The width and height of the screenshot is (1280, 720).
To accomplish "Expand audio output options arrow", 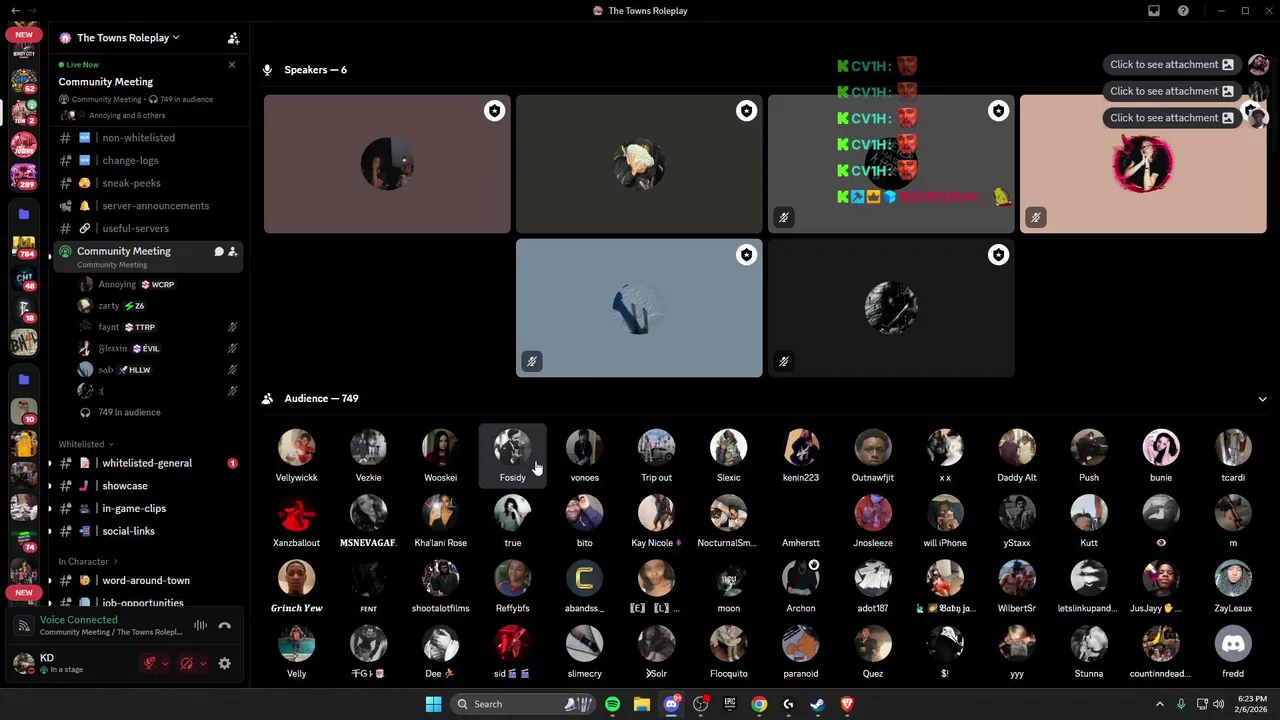I will (x=203, y=663).
